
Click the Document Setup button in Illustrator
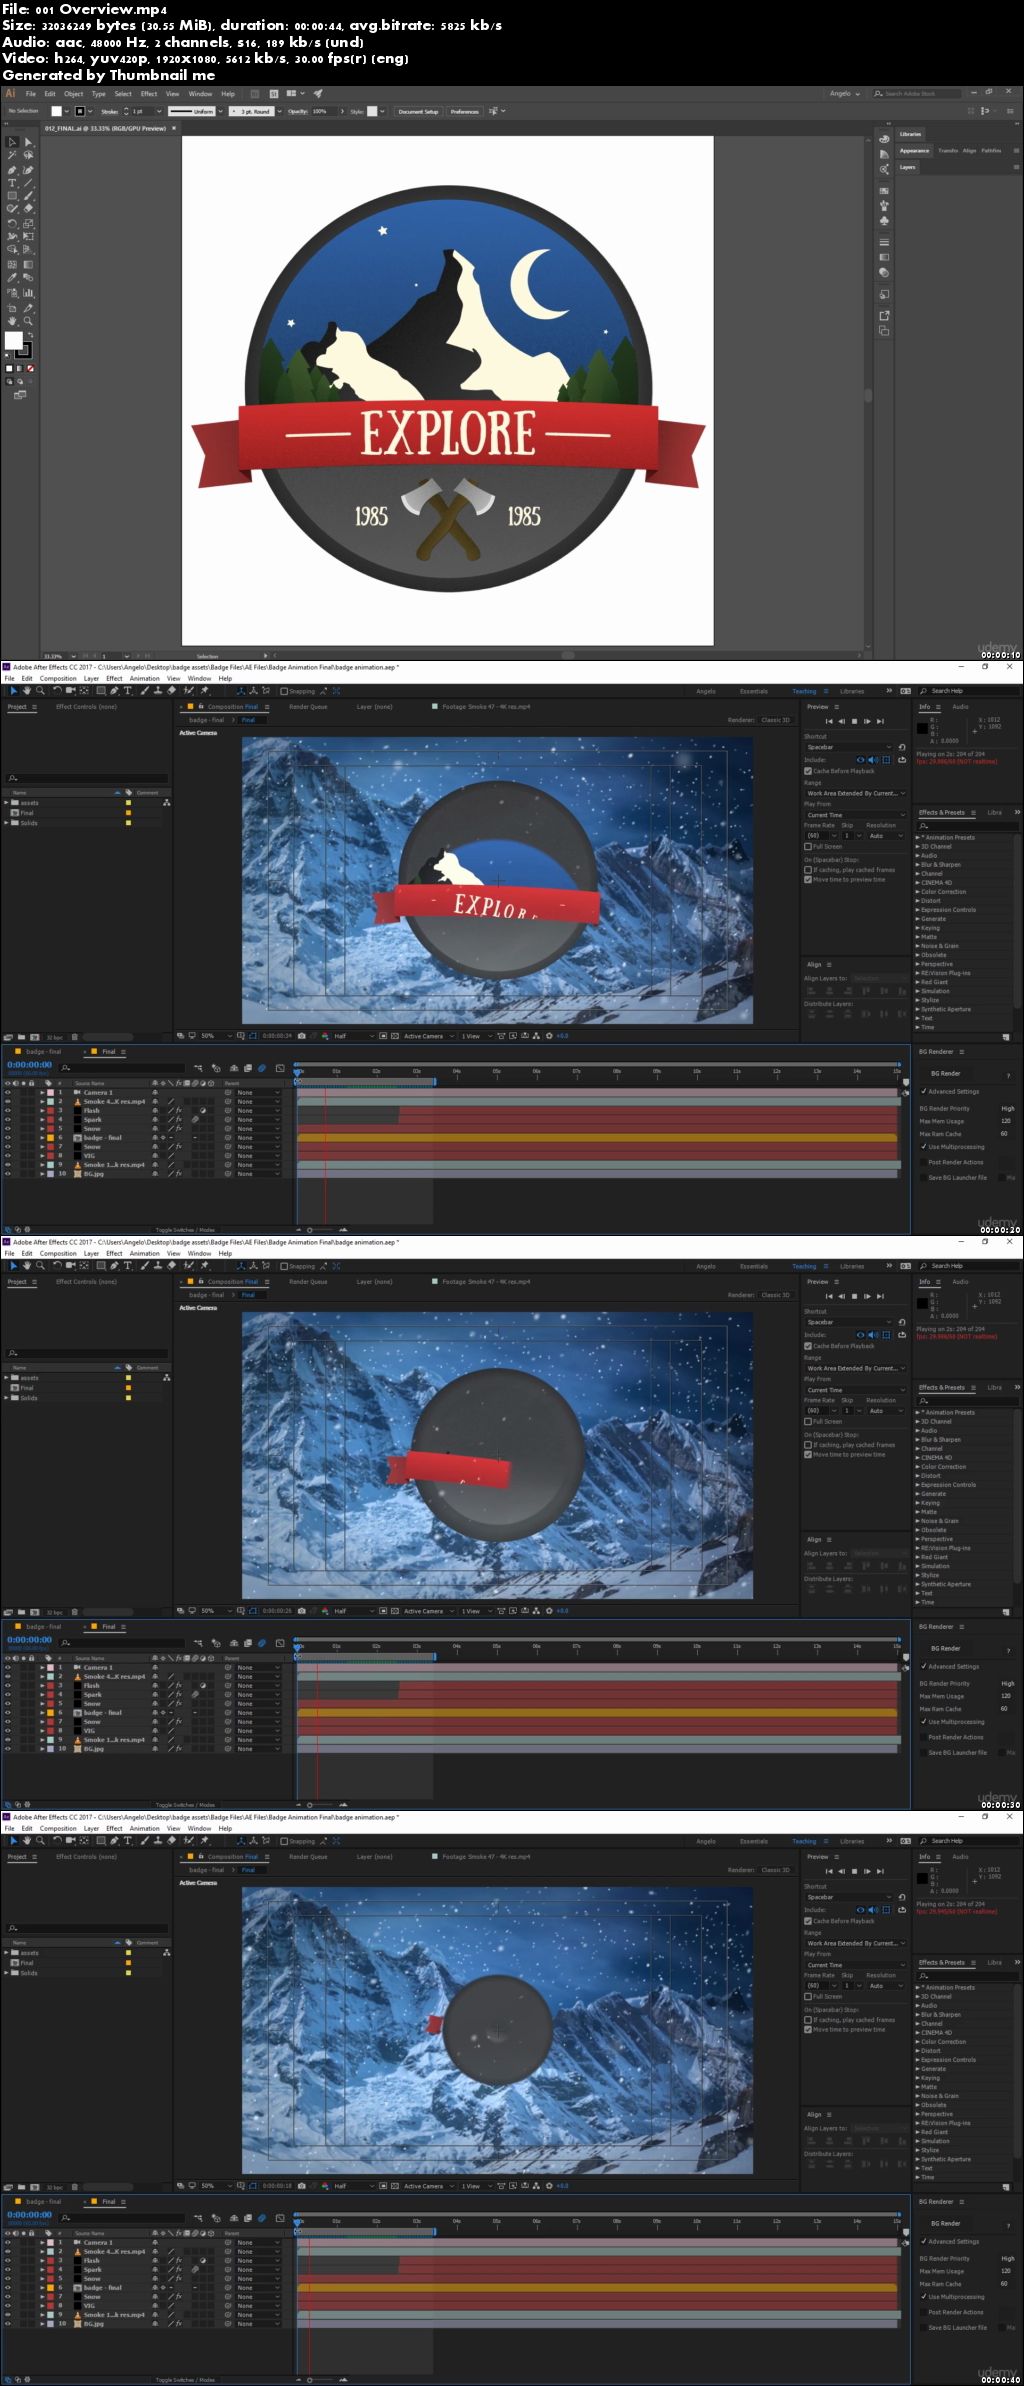point(418,111)
